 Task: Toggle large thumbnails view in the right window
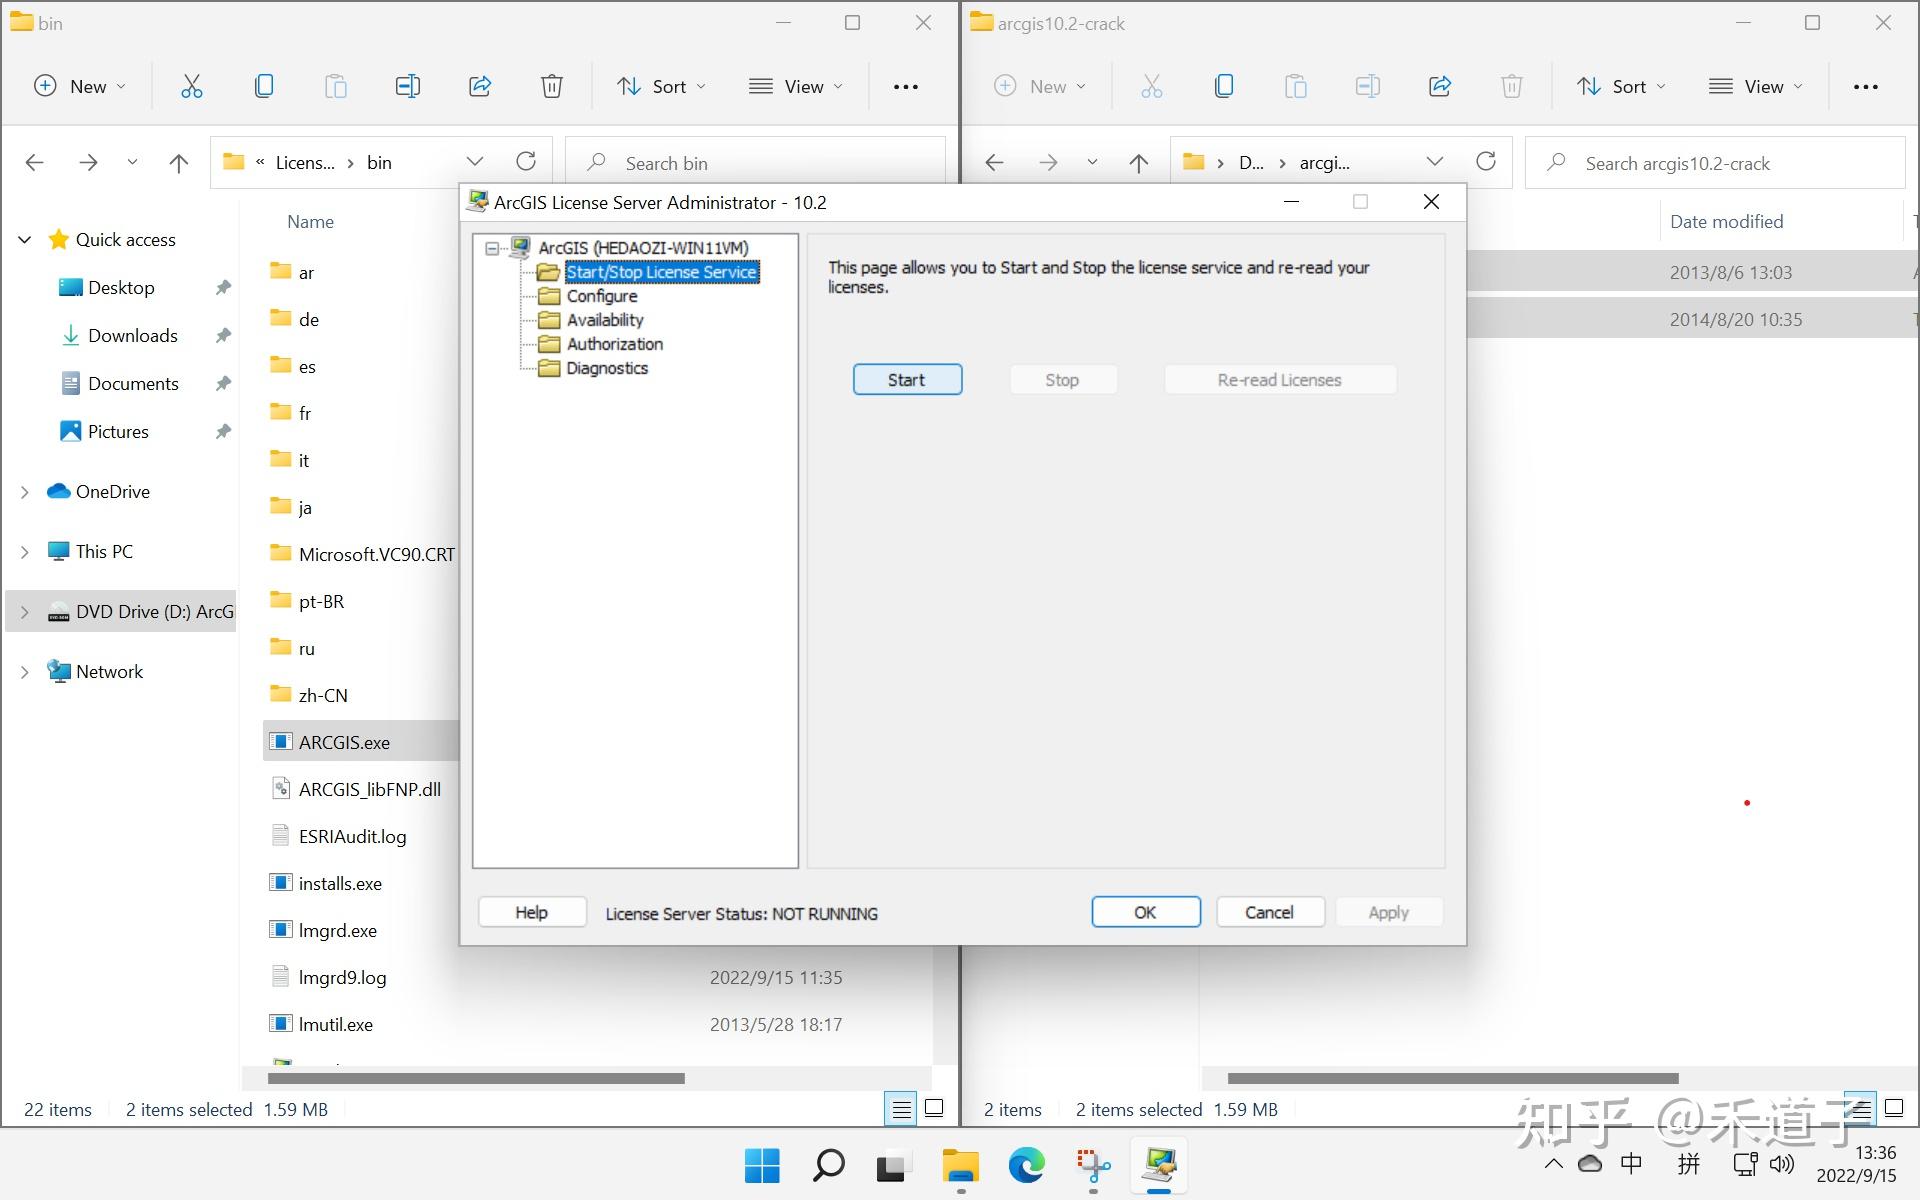pyautogui.click(x=1893, y=1108)
